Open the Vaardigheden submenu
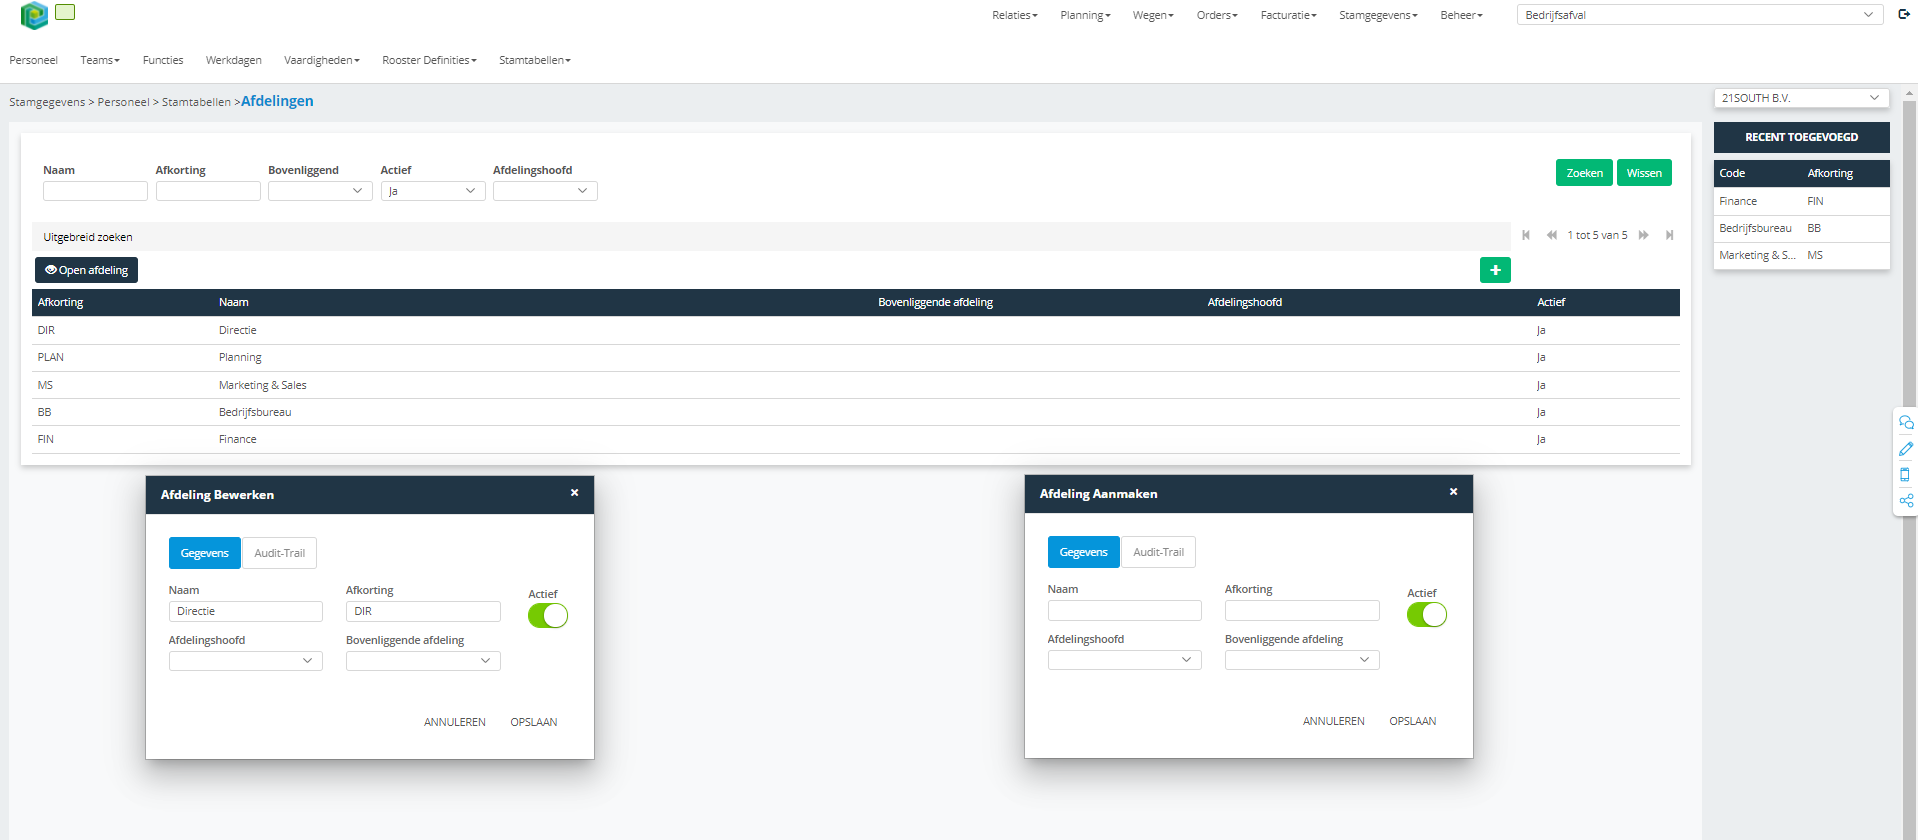The image size is (1918, 840). (x=322, y=60)
